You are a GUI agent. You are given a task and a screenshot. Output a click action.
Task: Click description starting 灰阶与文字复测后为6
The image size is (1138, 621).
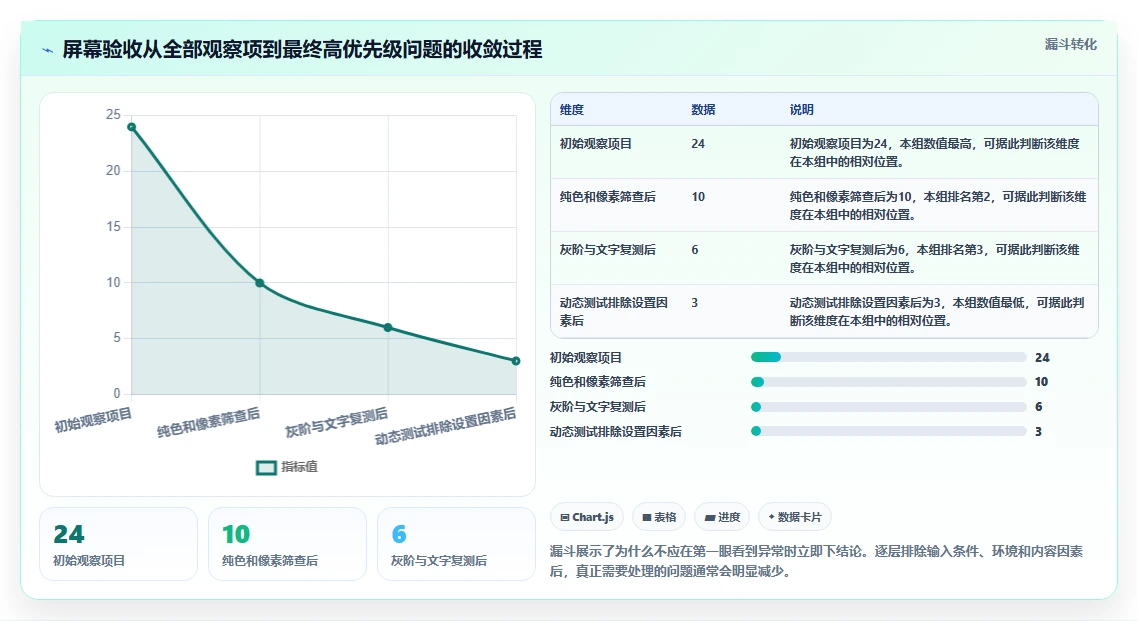(x=935, y=258)
